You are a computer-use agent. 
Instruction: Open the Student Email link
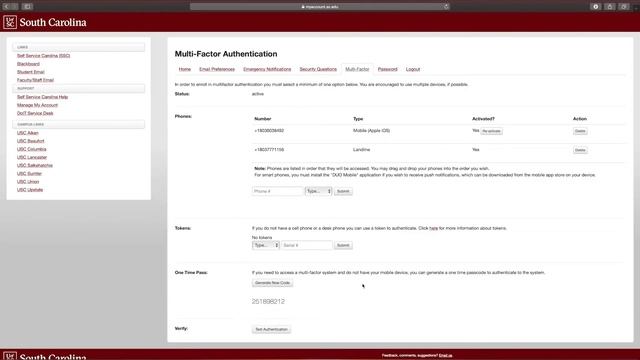31,72
